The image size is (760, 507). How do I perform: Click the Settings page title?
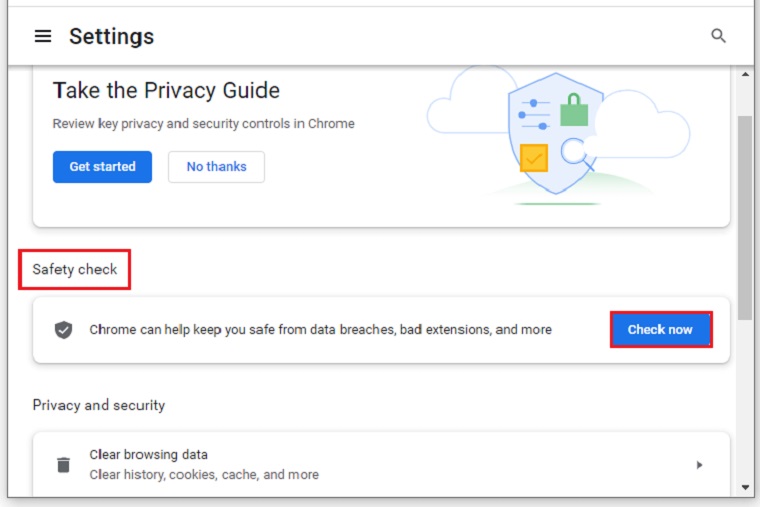[111, 37]
